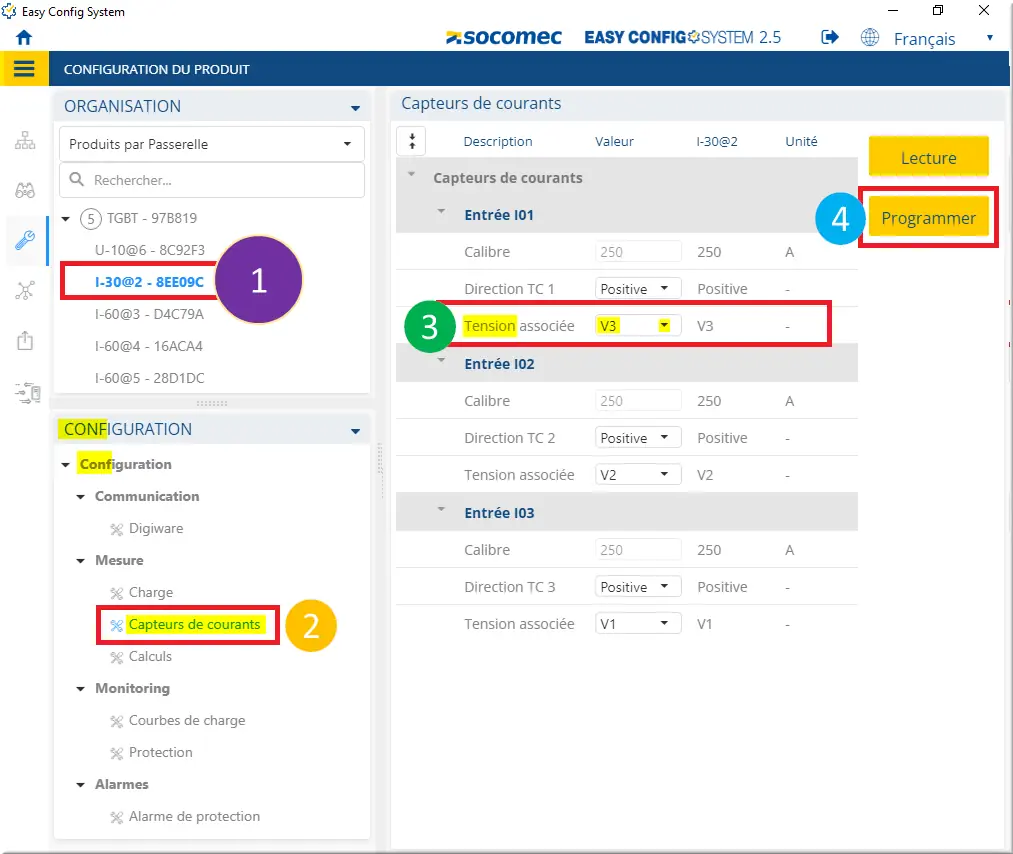Screen dimensions: 1013x854
Task: Select device I-30@2 - 8EE09C
Action: coord(149,282)
